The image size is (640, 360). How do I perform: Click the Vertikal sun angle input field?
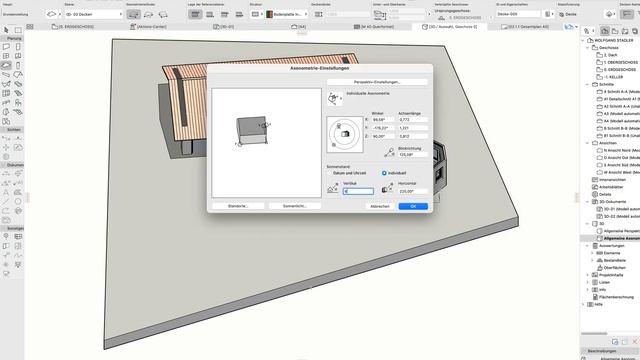[x=358, y=191]
